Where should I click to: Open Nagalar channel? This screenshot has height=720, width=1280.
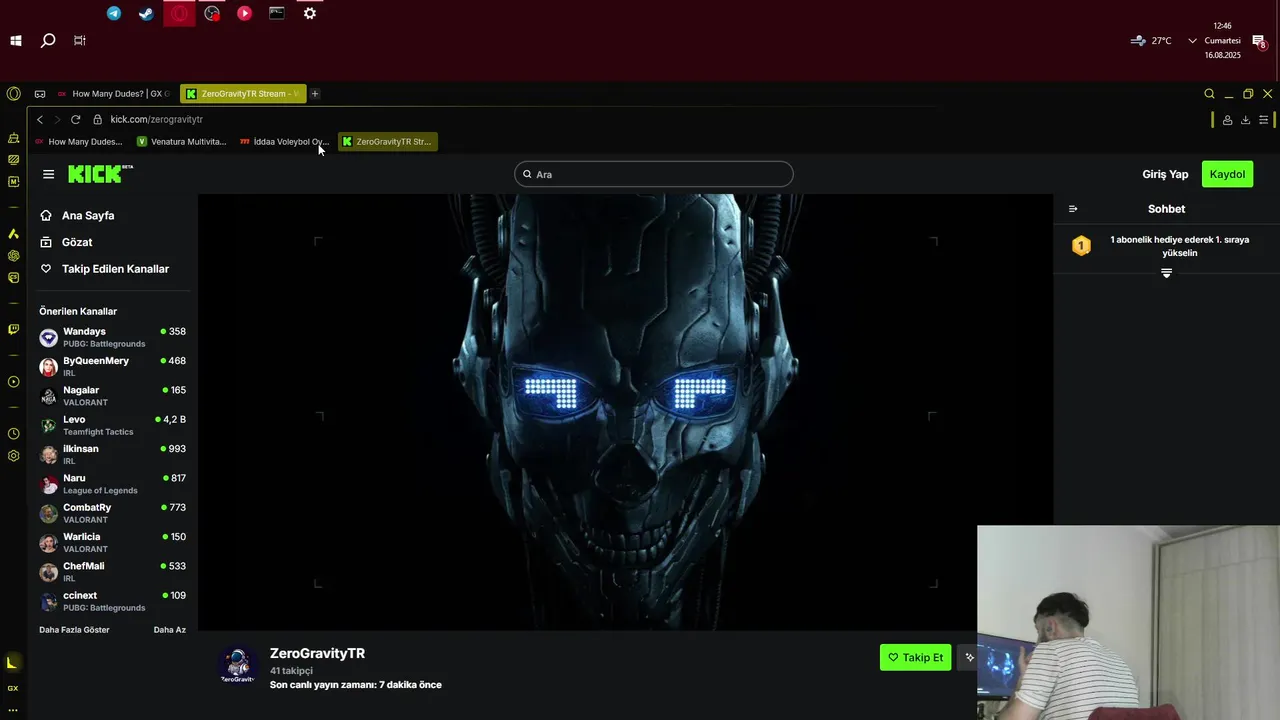tap(112, 396)
